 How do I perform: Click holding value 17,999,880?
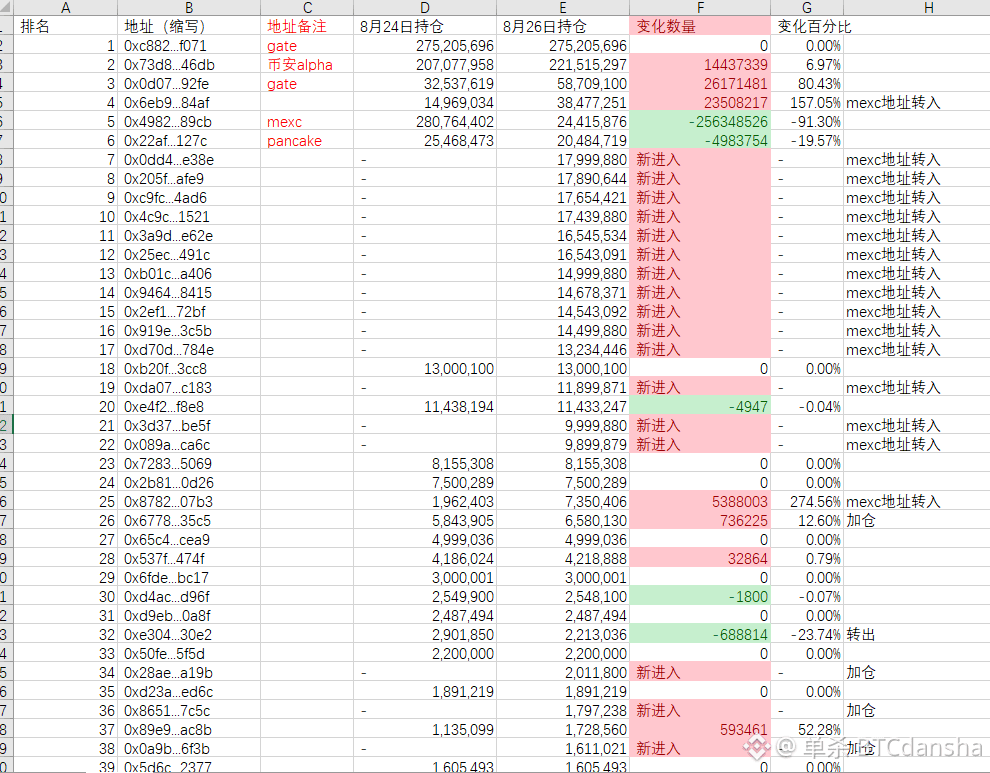coord(563,160)
